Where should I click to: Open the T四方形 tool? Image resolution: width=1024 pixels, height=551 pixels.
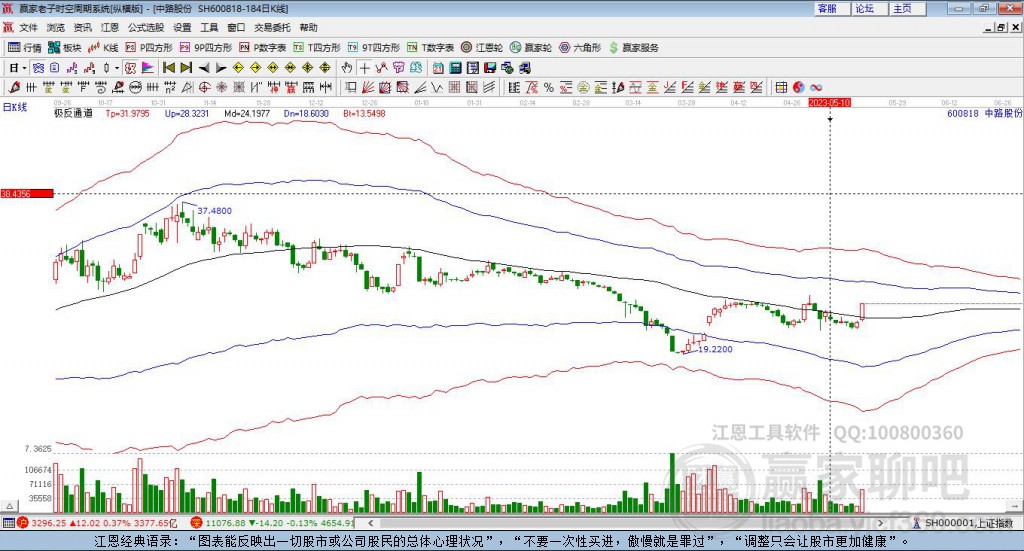pos(317,48)
